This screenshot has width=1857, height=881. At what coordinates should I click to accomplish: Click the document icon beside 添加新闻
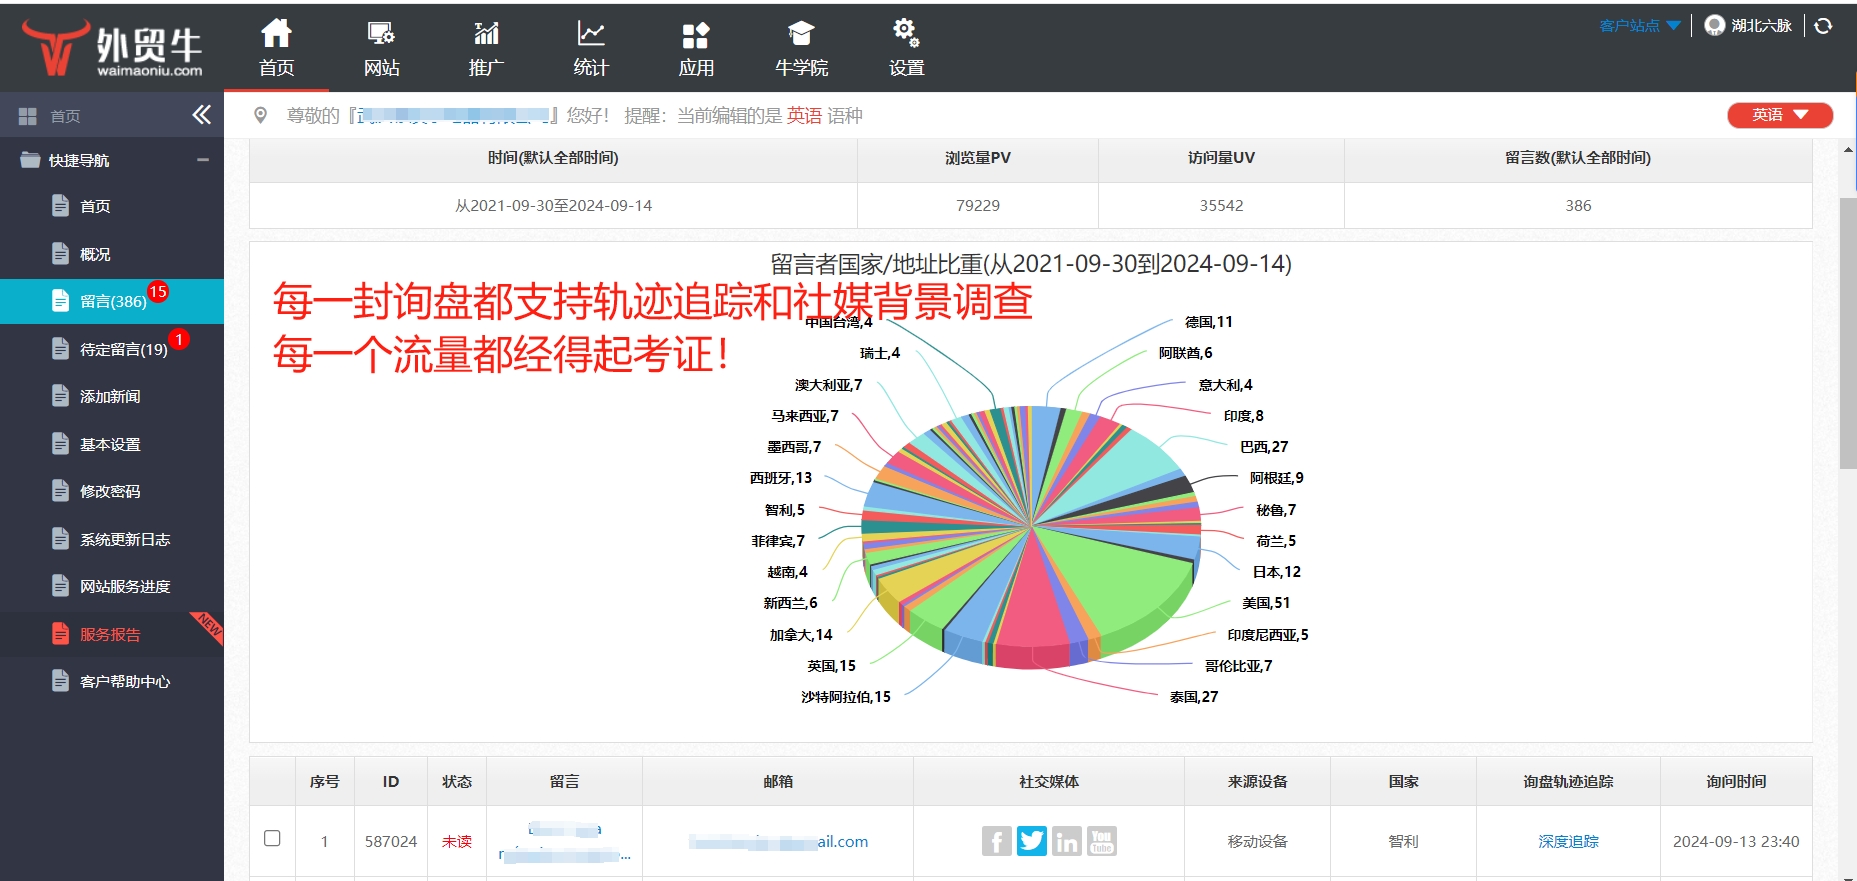[x=60, y=395]
